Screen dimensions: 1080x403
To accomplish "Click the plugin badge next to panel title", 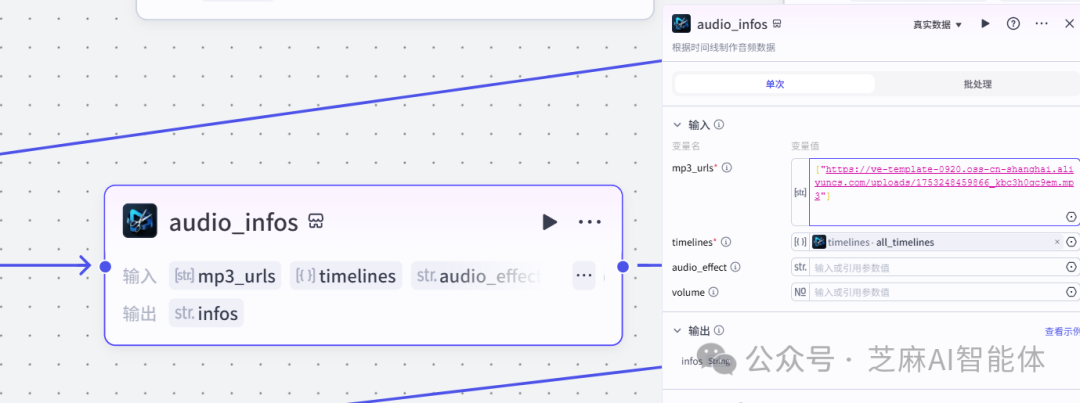I will [778, 24].
